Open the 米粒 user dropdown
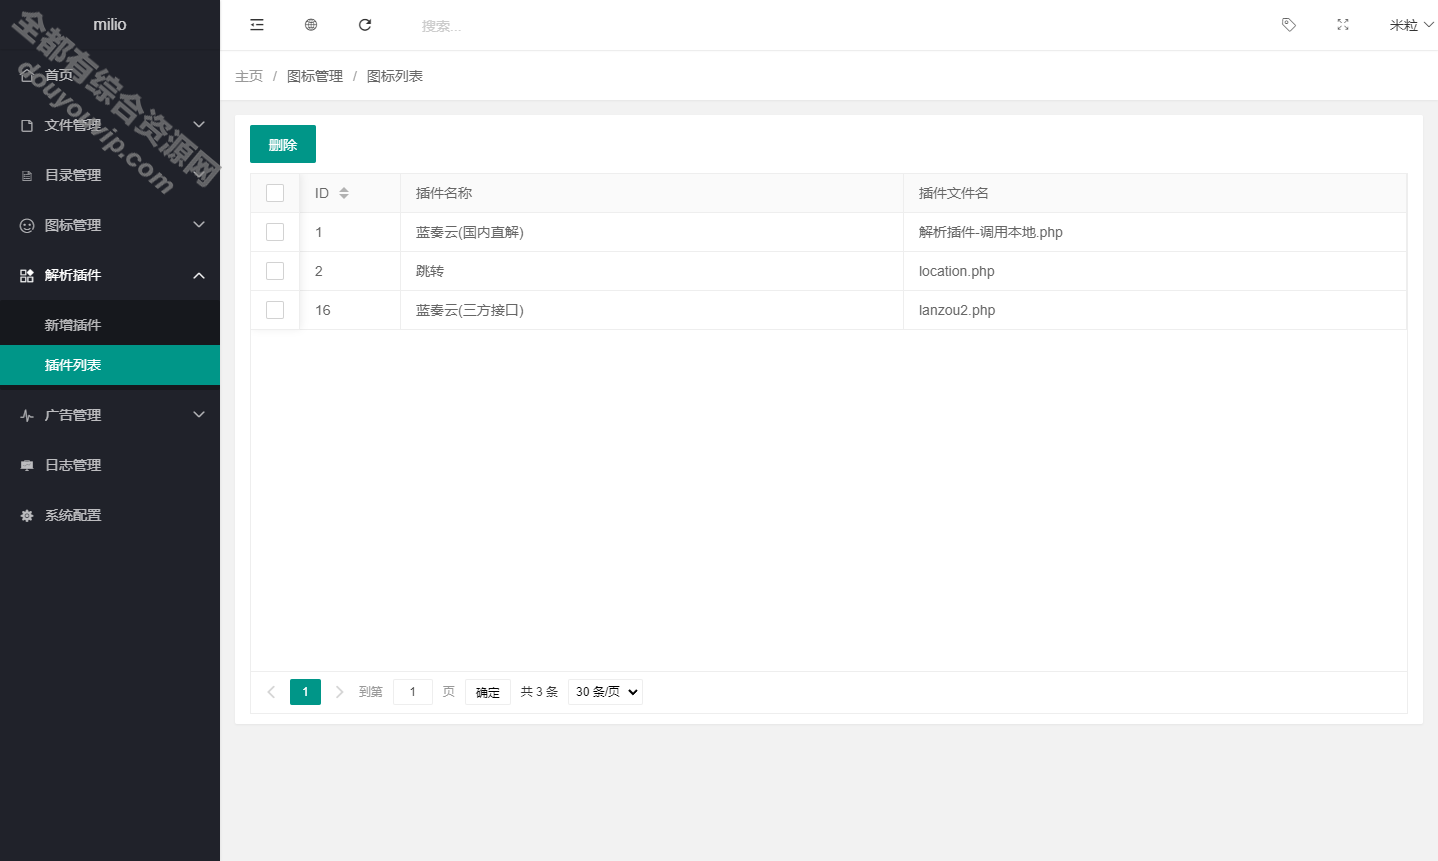The height and width of the screenshot is (861, 1438). (1411, 25)
